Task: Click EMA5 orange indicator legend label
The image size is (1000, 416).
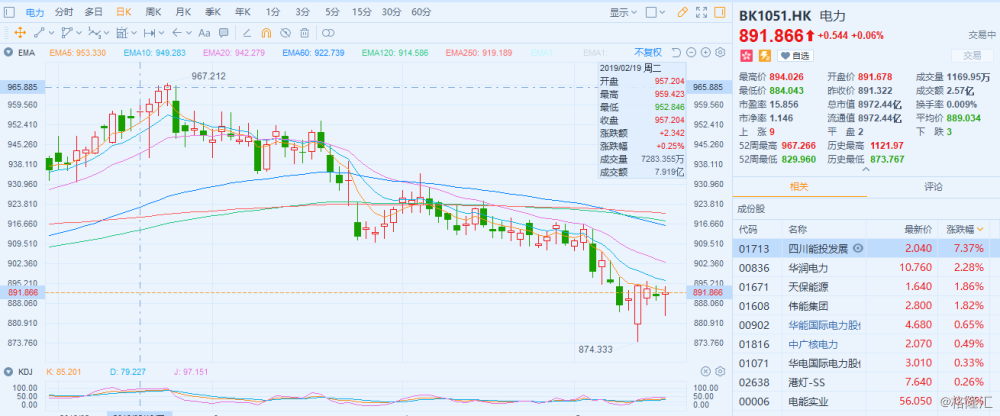Action: tap(77, 52)
